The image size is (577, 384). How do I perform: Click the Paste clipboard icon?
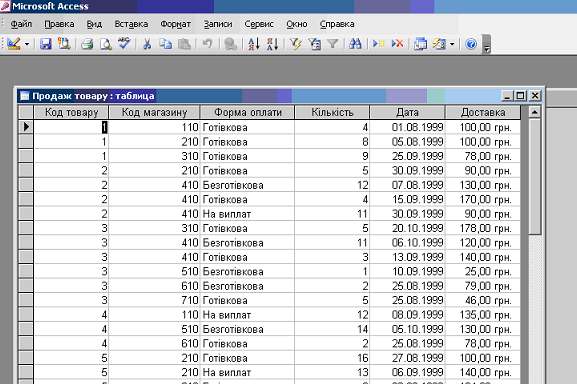click(184, 44)
